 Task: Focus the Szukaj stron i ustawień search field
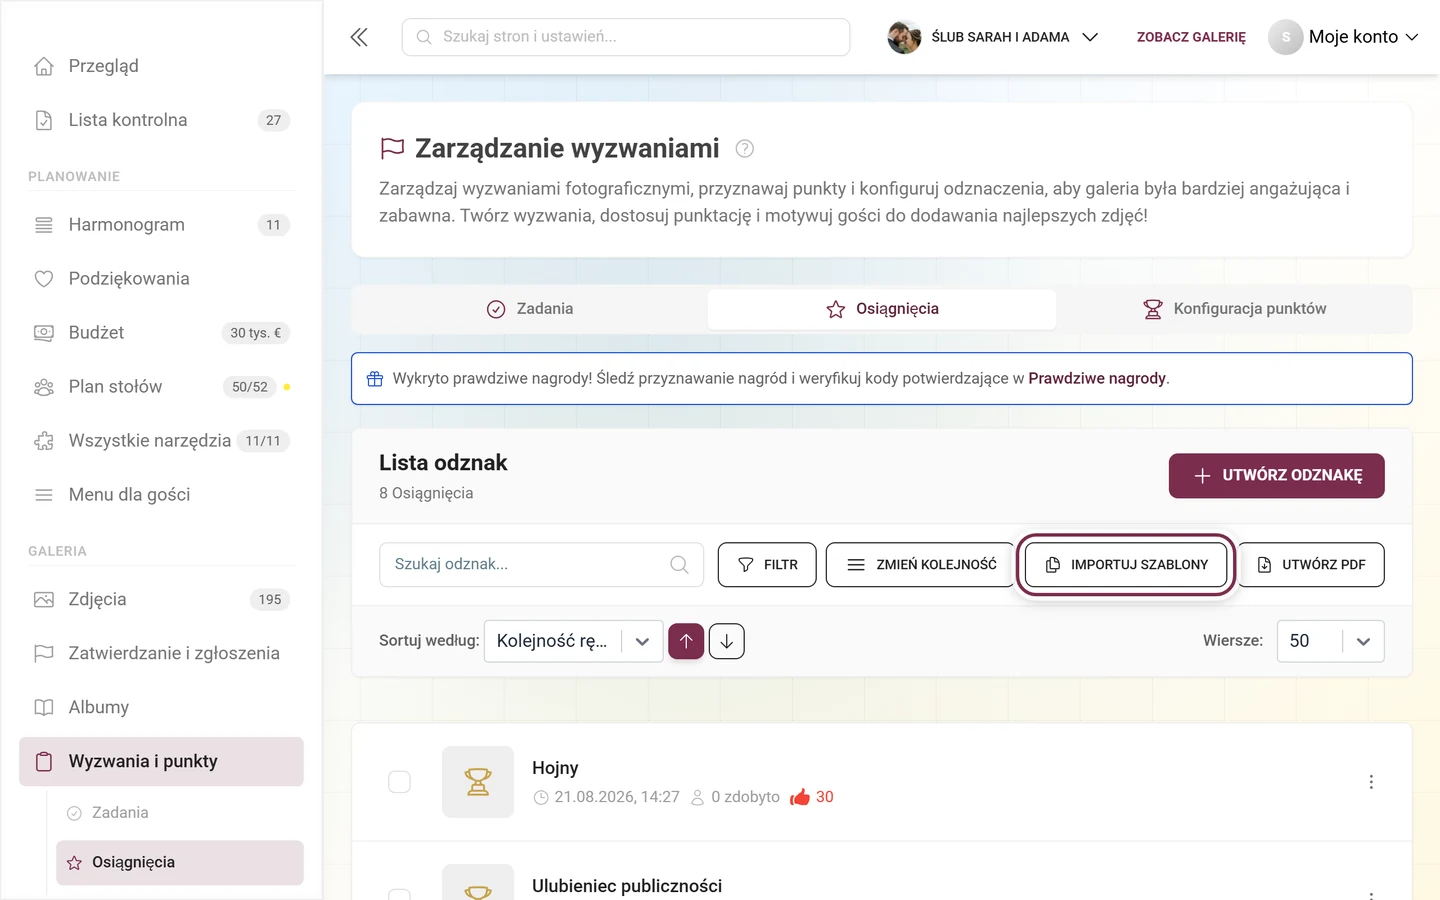tap(626, 37)
